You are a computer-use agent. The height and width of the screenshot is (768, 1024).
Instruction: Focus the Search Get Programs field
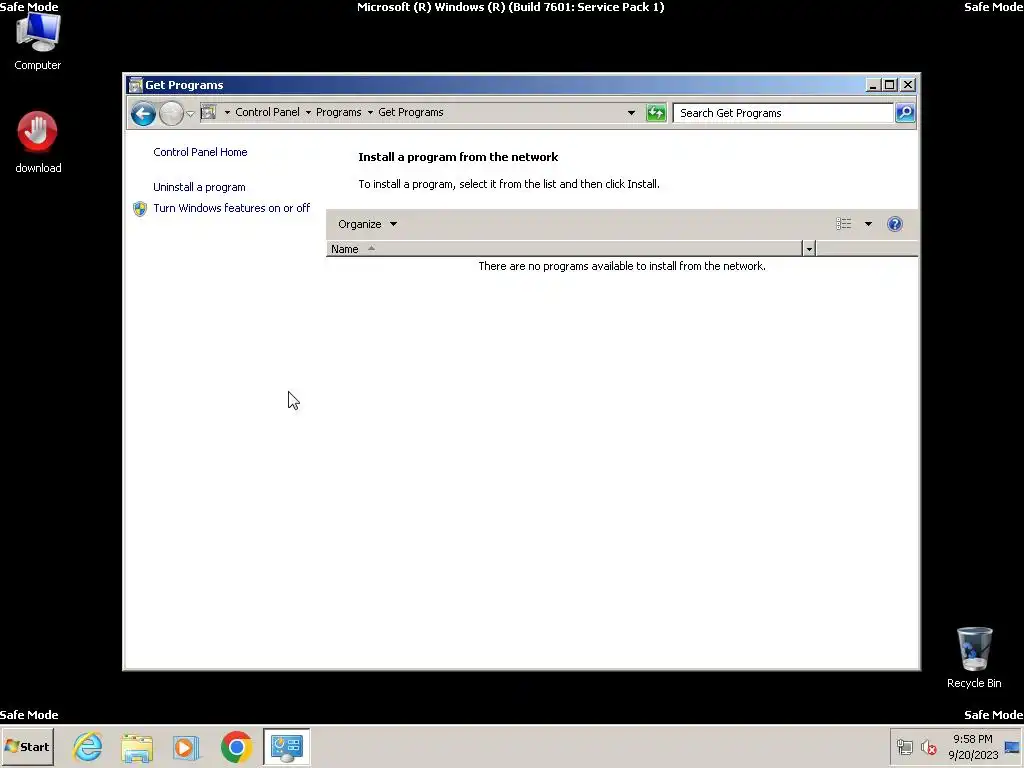(783, 113)
